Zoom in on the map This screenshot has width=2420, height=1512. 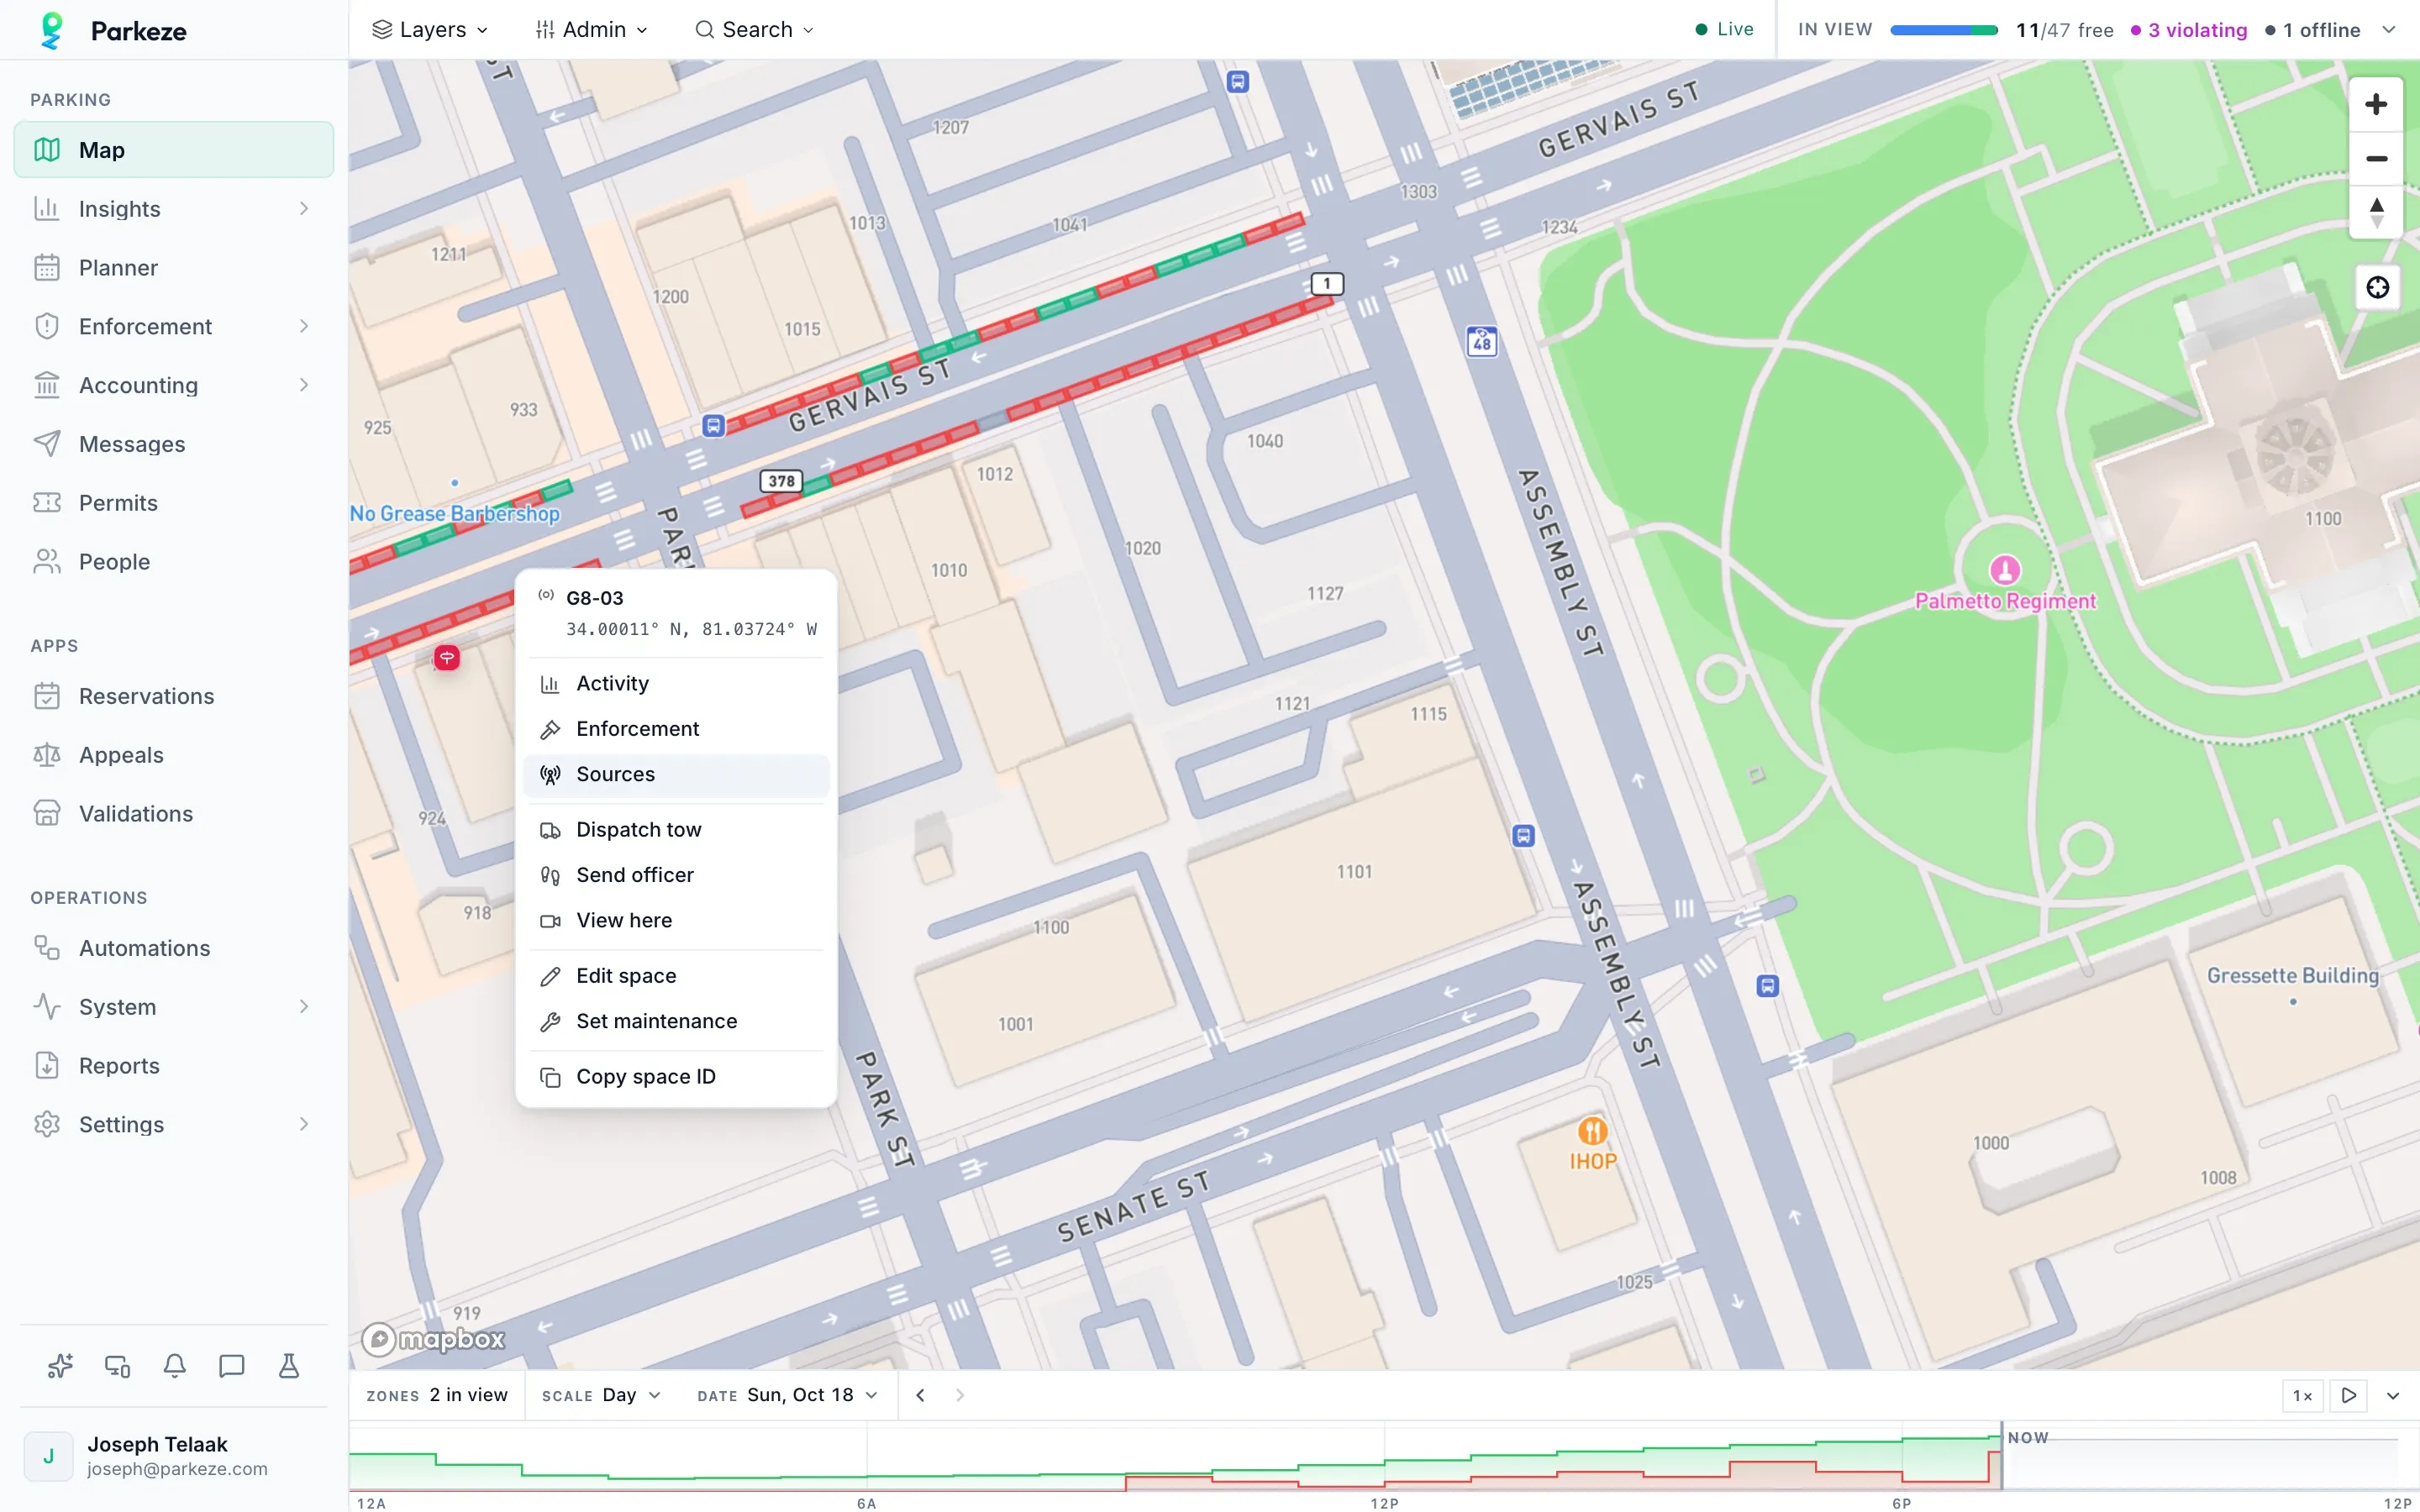point(2376,104)
